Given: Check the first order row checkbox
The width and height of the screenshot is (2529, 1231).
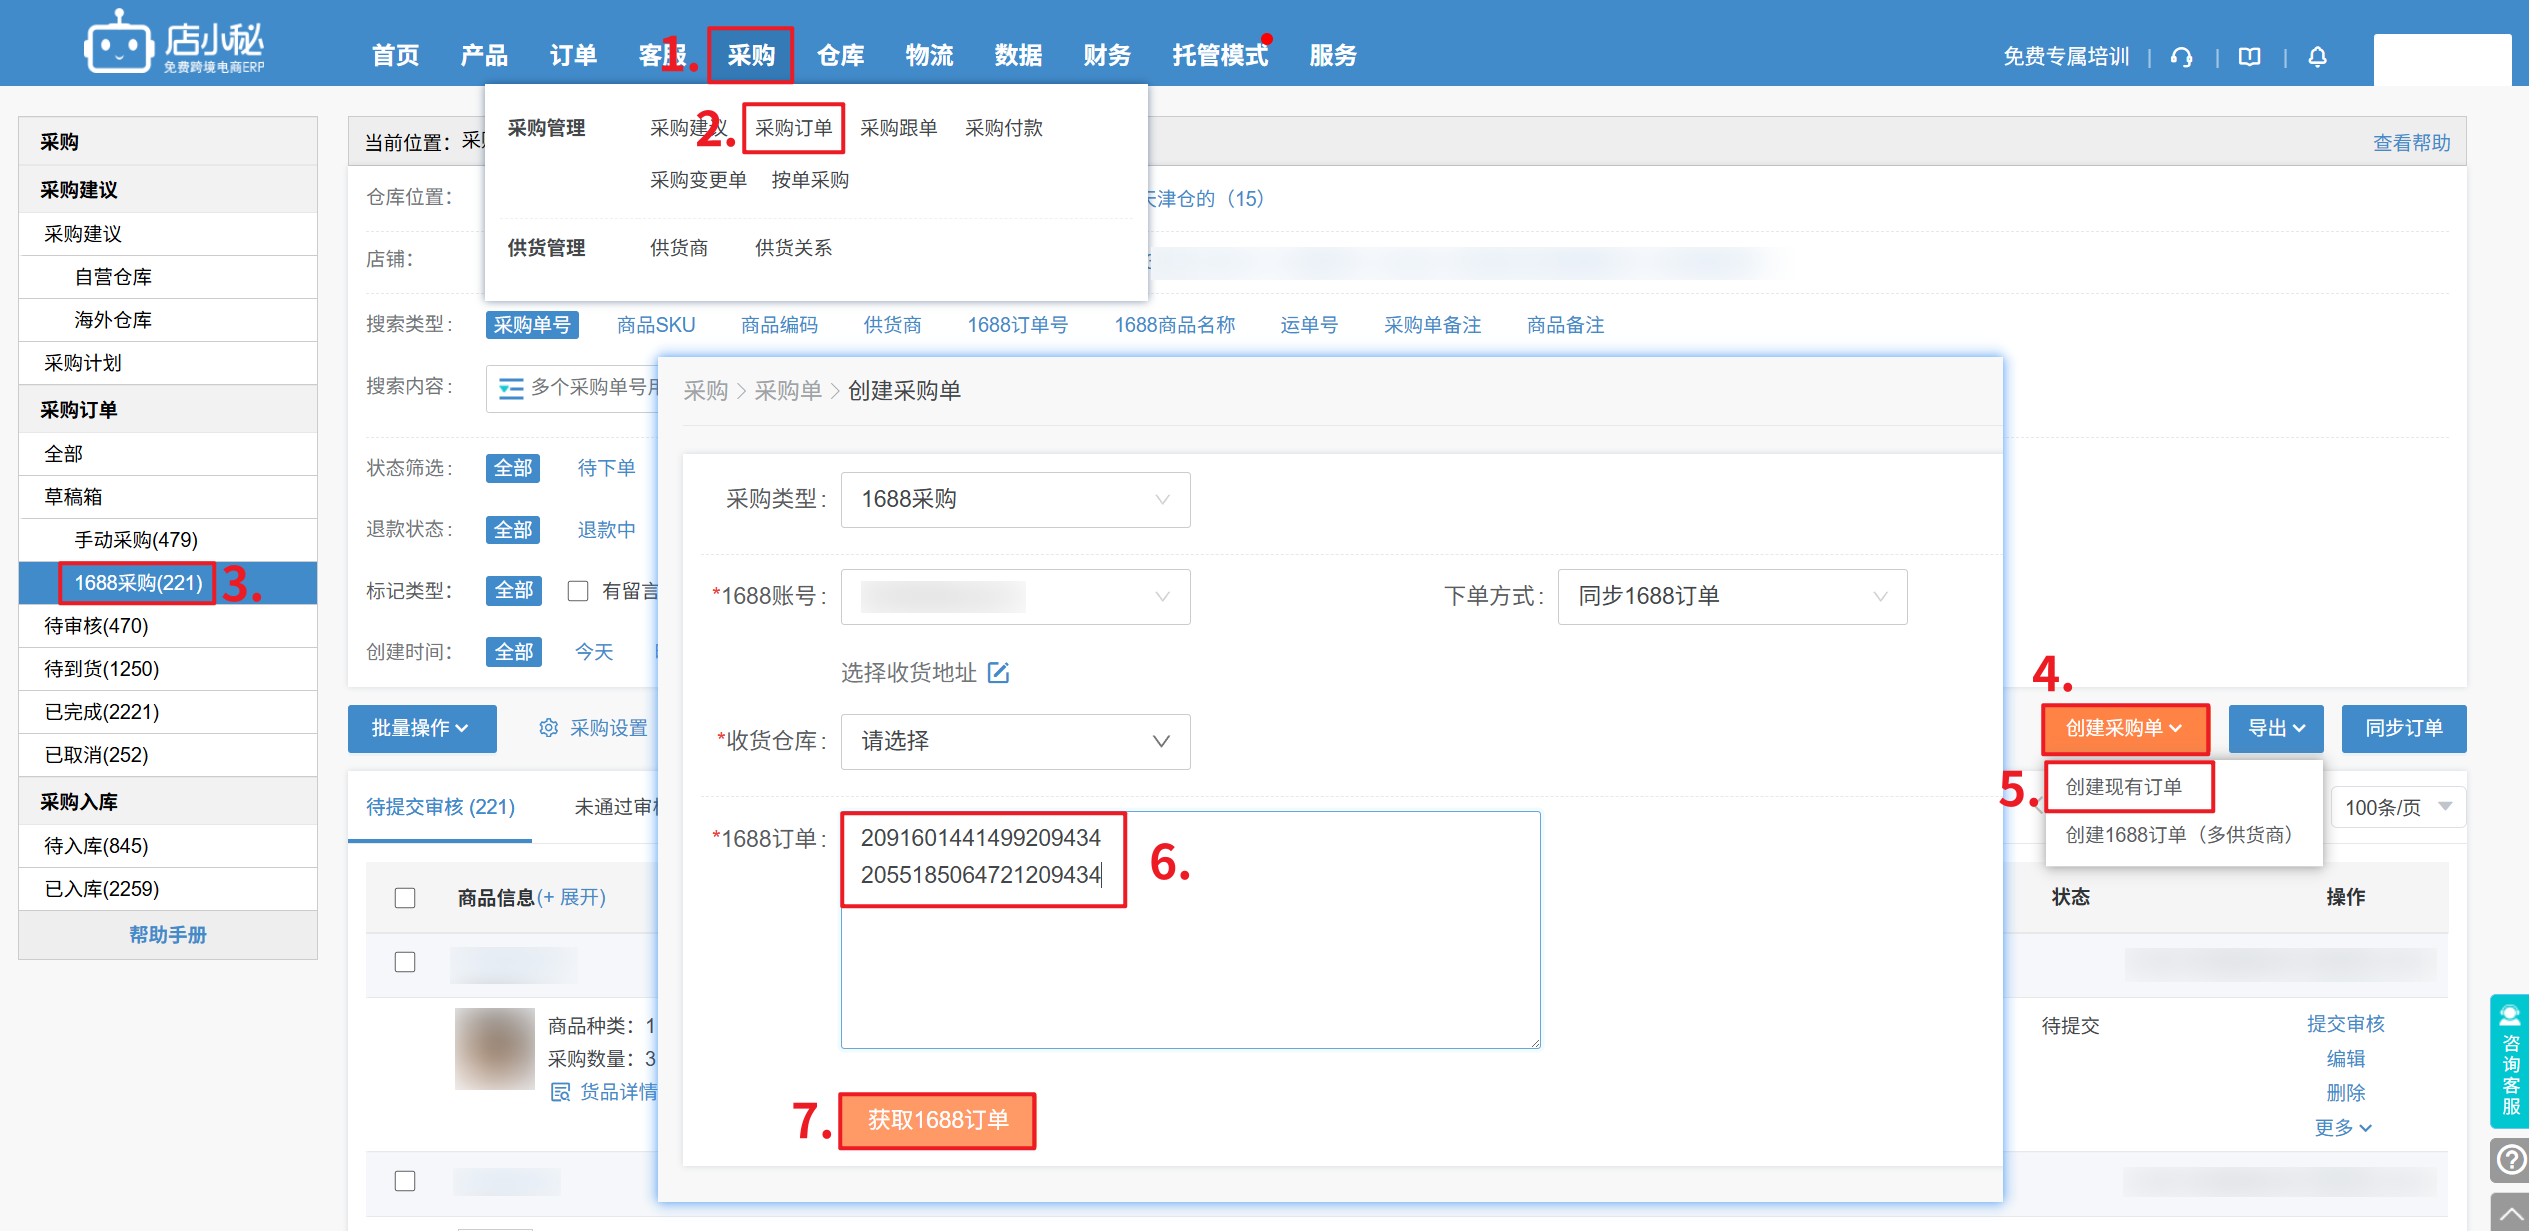Looking at the screenshot, I should (405, 962).
